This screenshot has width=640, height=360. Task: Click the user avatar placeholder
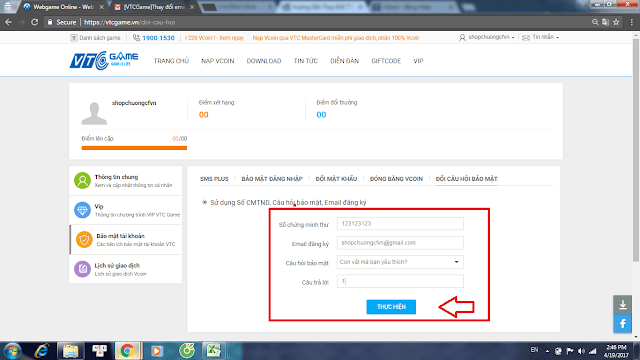tap(94, 113)
